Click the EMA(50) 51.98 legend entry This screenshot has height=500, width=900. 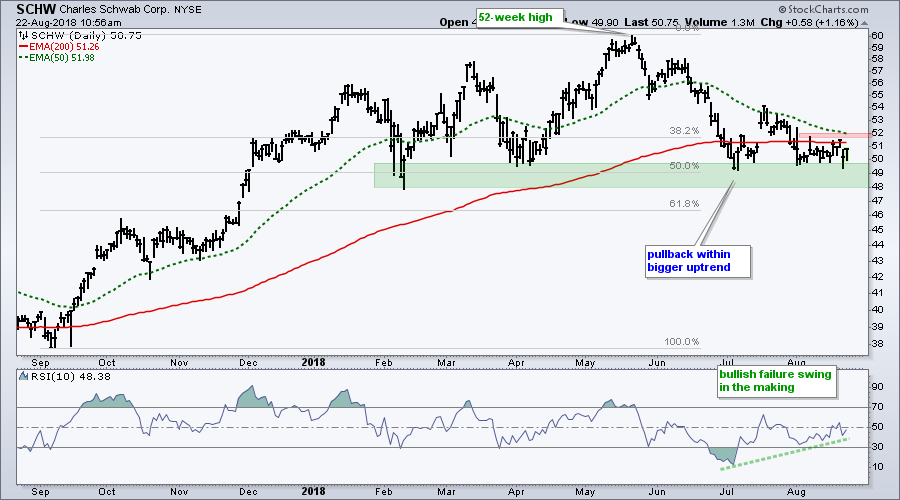pyautogui.click(x=62, y=57)
